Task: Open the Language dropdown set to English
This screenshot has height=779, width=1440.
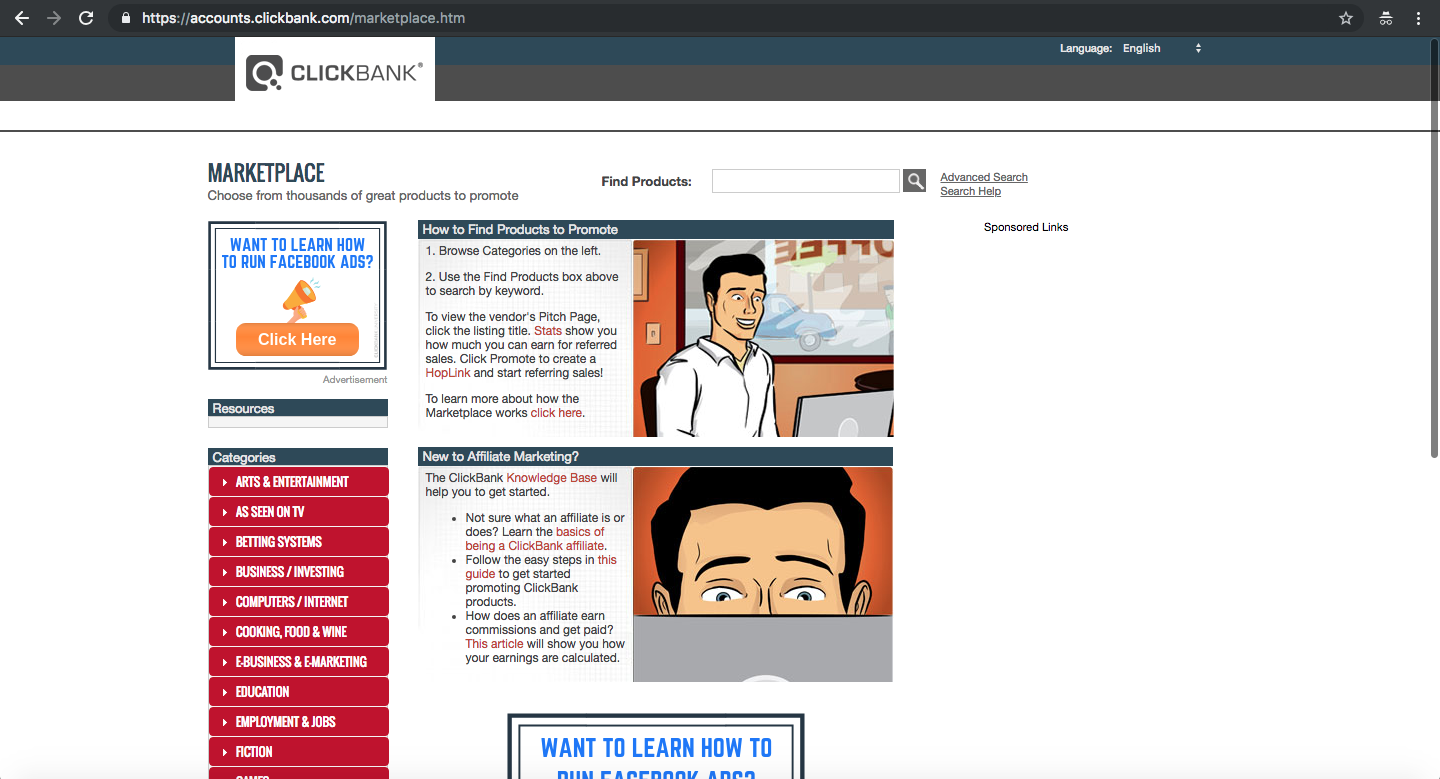Action: [1161, 48]
